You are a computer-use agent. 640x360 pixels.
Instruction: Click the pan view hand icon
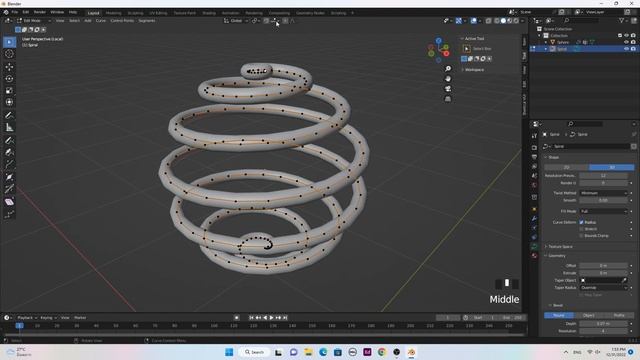click(448, 79)
